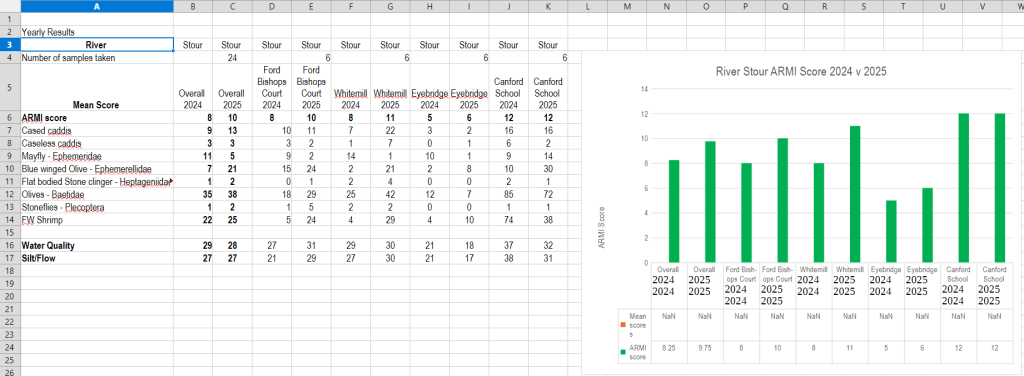The width and height of the screenshot is (1024, 376).
Task: Select row 25 header
Action: (x=10, y=361)
